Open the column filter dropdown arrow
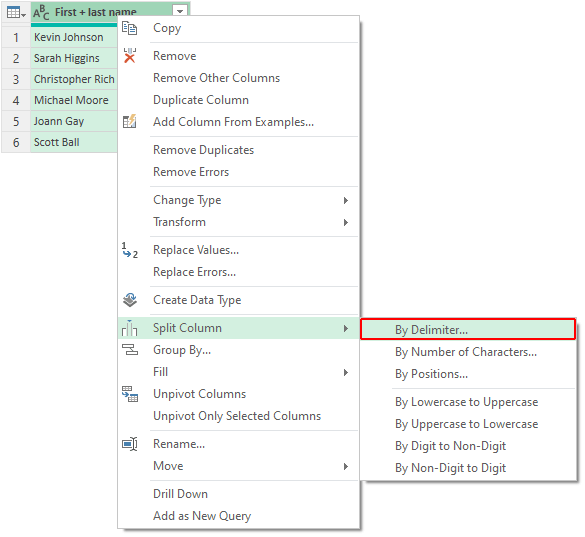585x537 pixels. point(180,11)
